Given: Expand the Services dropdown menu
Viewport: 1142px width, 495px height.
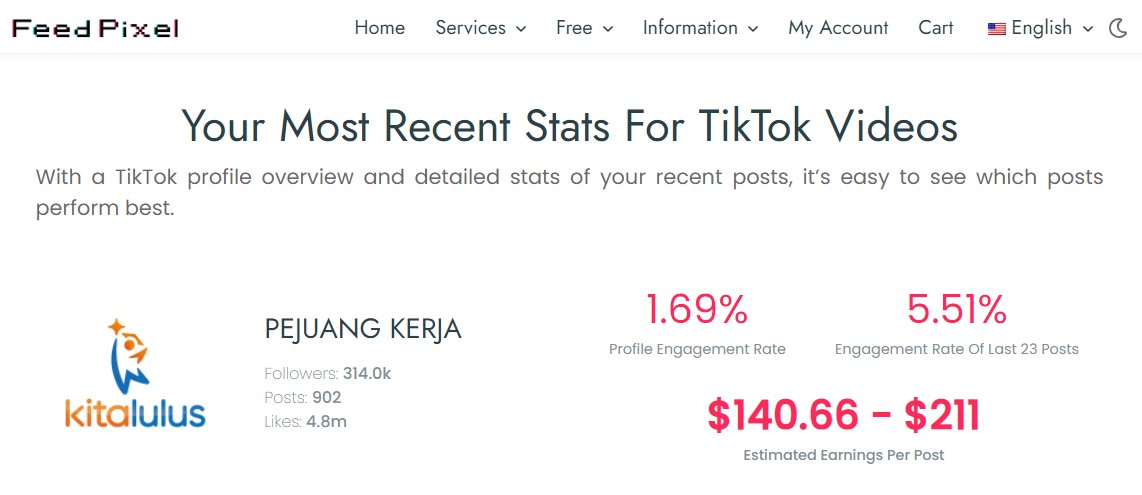Looking at the screenshot, I should pos(480,28).
